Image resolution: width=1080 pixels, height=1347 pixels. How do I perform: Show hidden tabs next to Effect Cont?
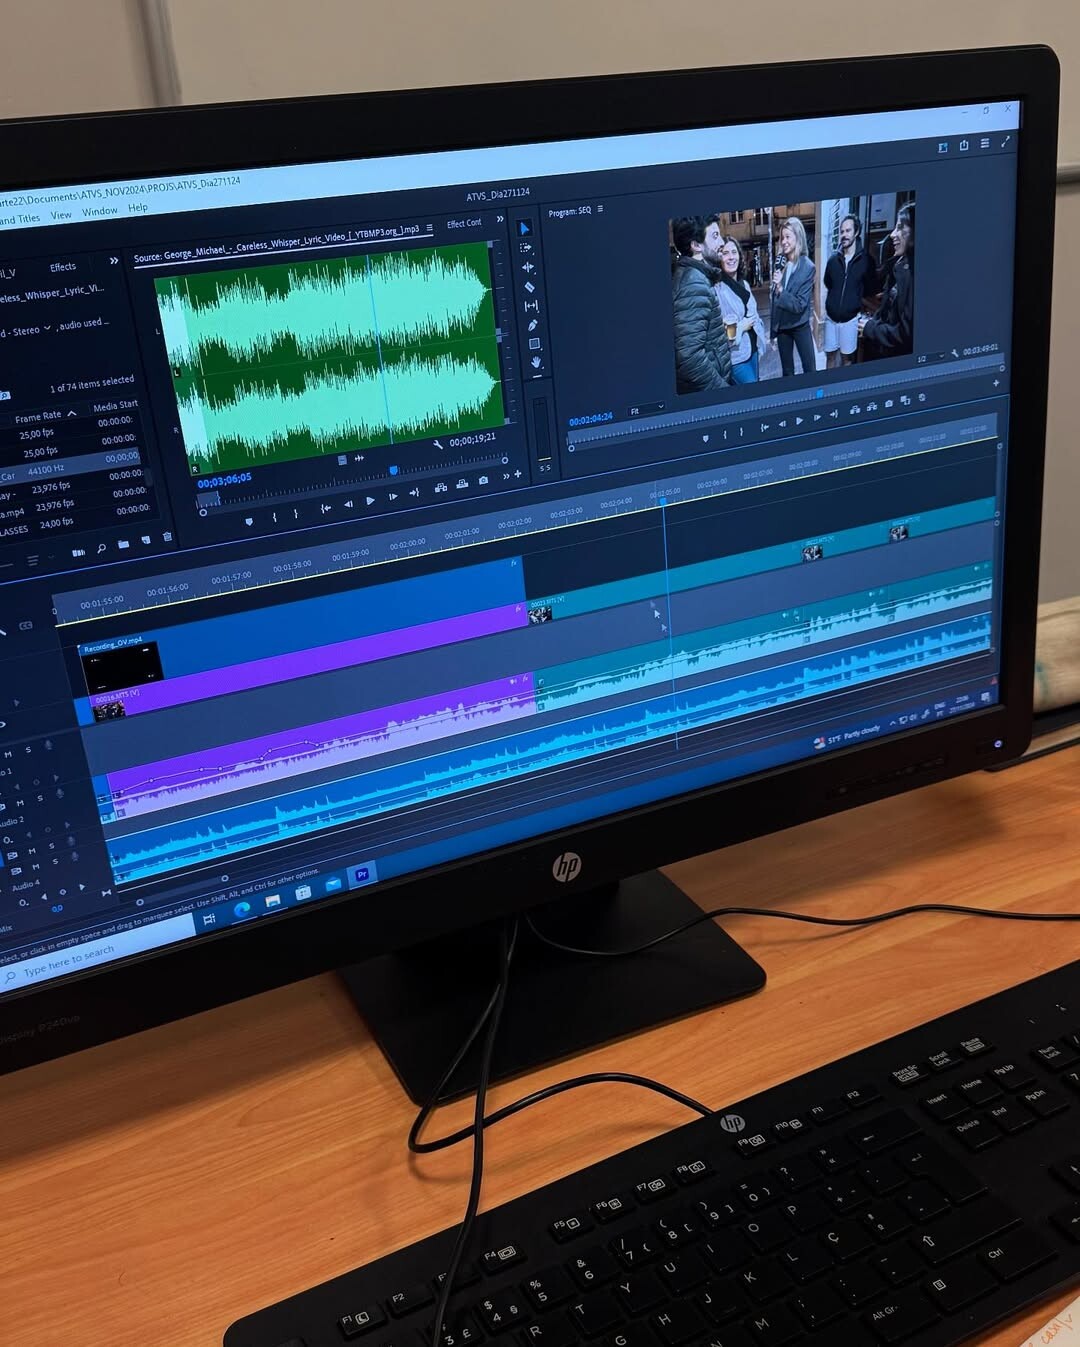pos(500,220)
